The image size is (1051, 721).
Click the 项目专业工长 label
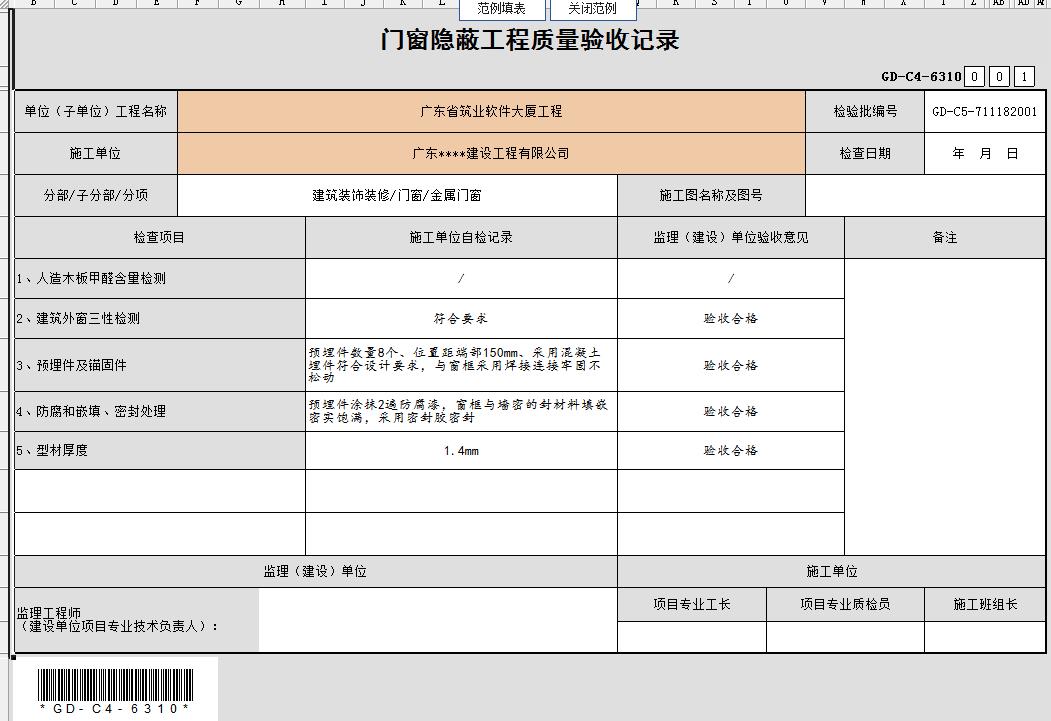click(692, 604)
